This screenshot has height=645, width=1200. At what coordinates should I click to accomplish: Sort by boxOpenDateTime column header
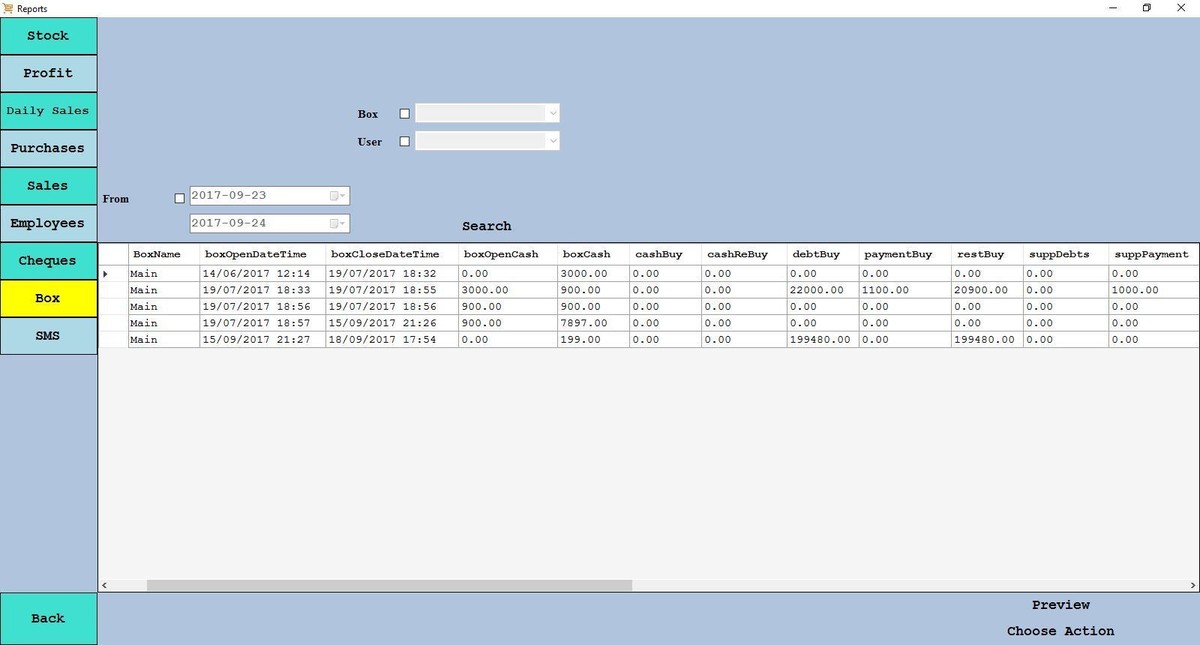tap(262, 254)
